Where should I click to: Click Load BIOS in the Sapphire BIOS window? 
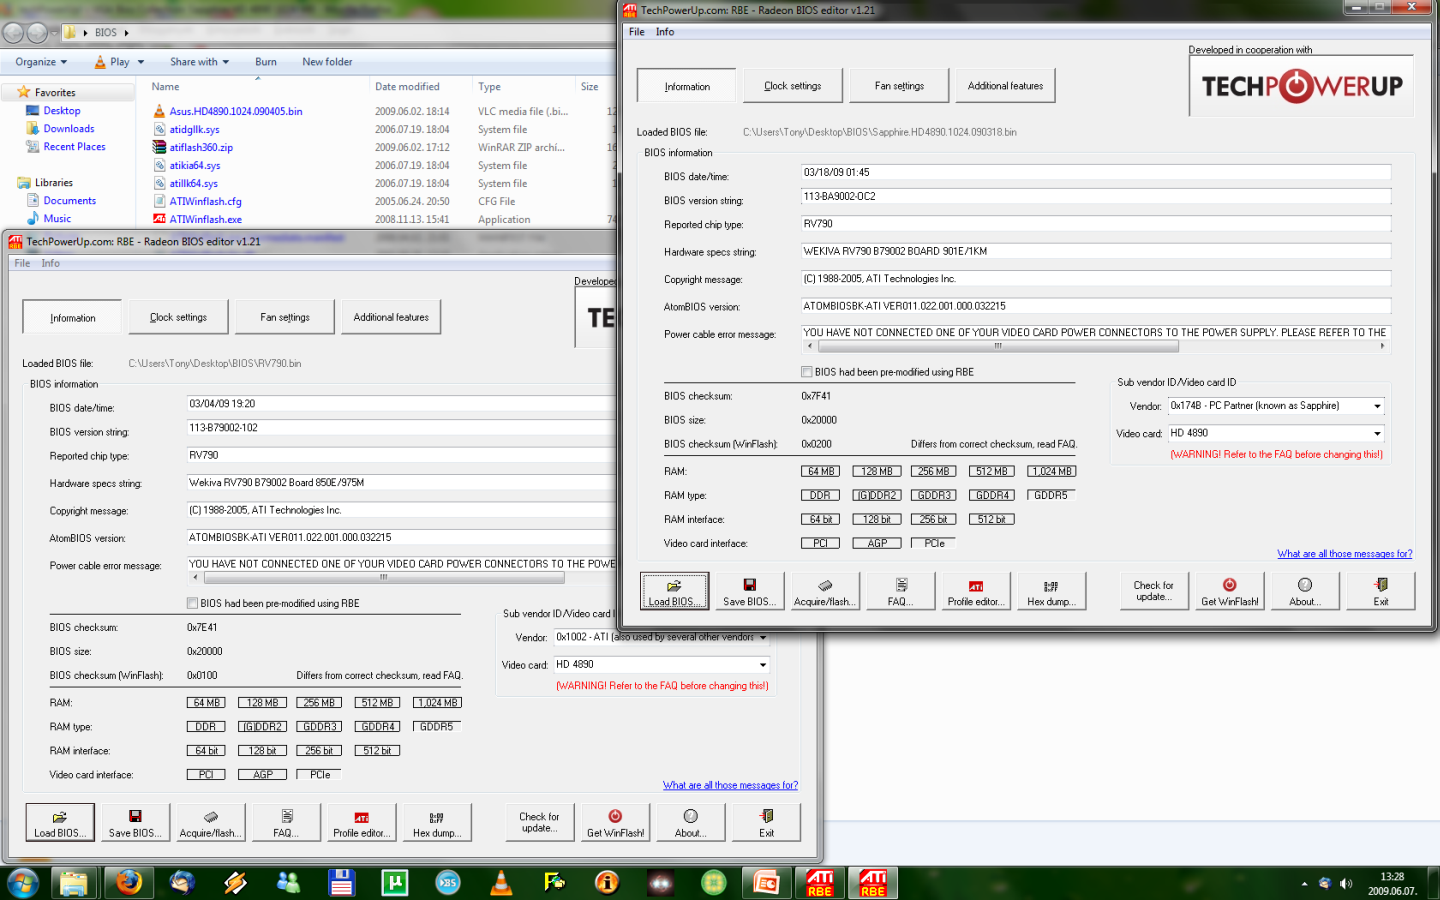coord(674,591)
